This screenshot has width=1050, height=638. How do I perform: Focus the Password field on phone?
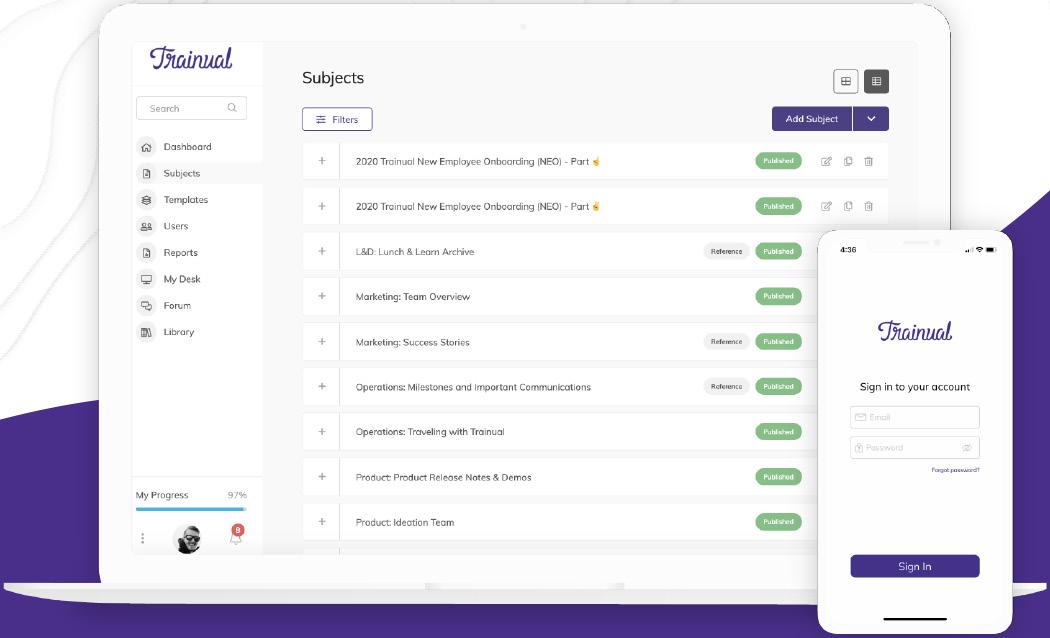point(915,447)
